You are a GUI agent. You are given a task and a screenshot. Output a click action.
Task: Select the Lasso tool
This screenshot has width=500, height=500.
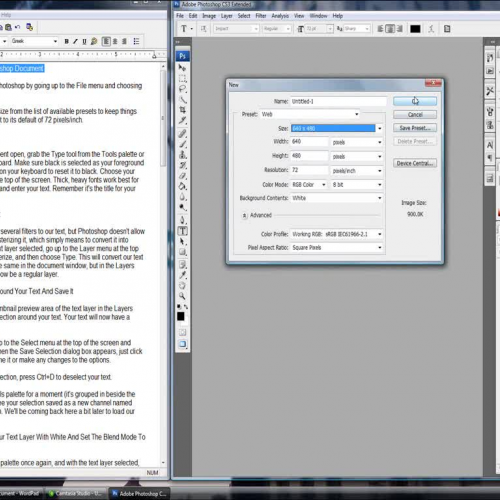tap(182, 89)
